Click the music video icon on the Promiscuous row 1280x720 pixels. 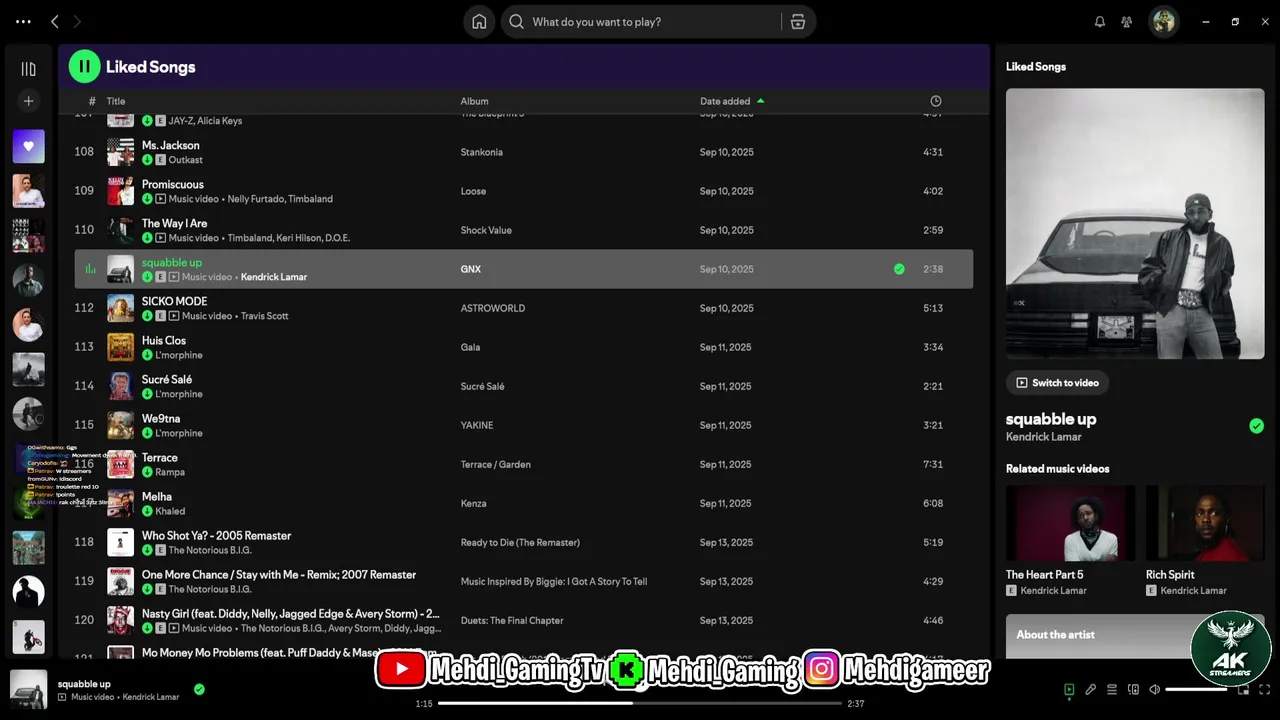[x=160, y=199]
